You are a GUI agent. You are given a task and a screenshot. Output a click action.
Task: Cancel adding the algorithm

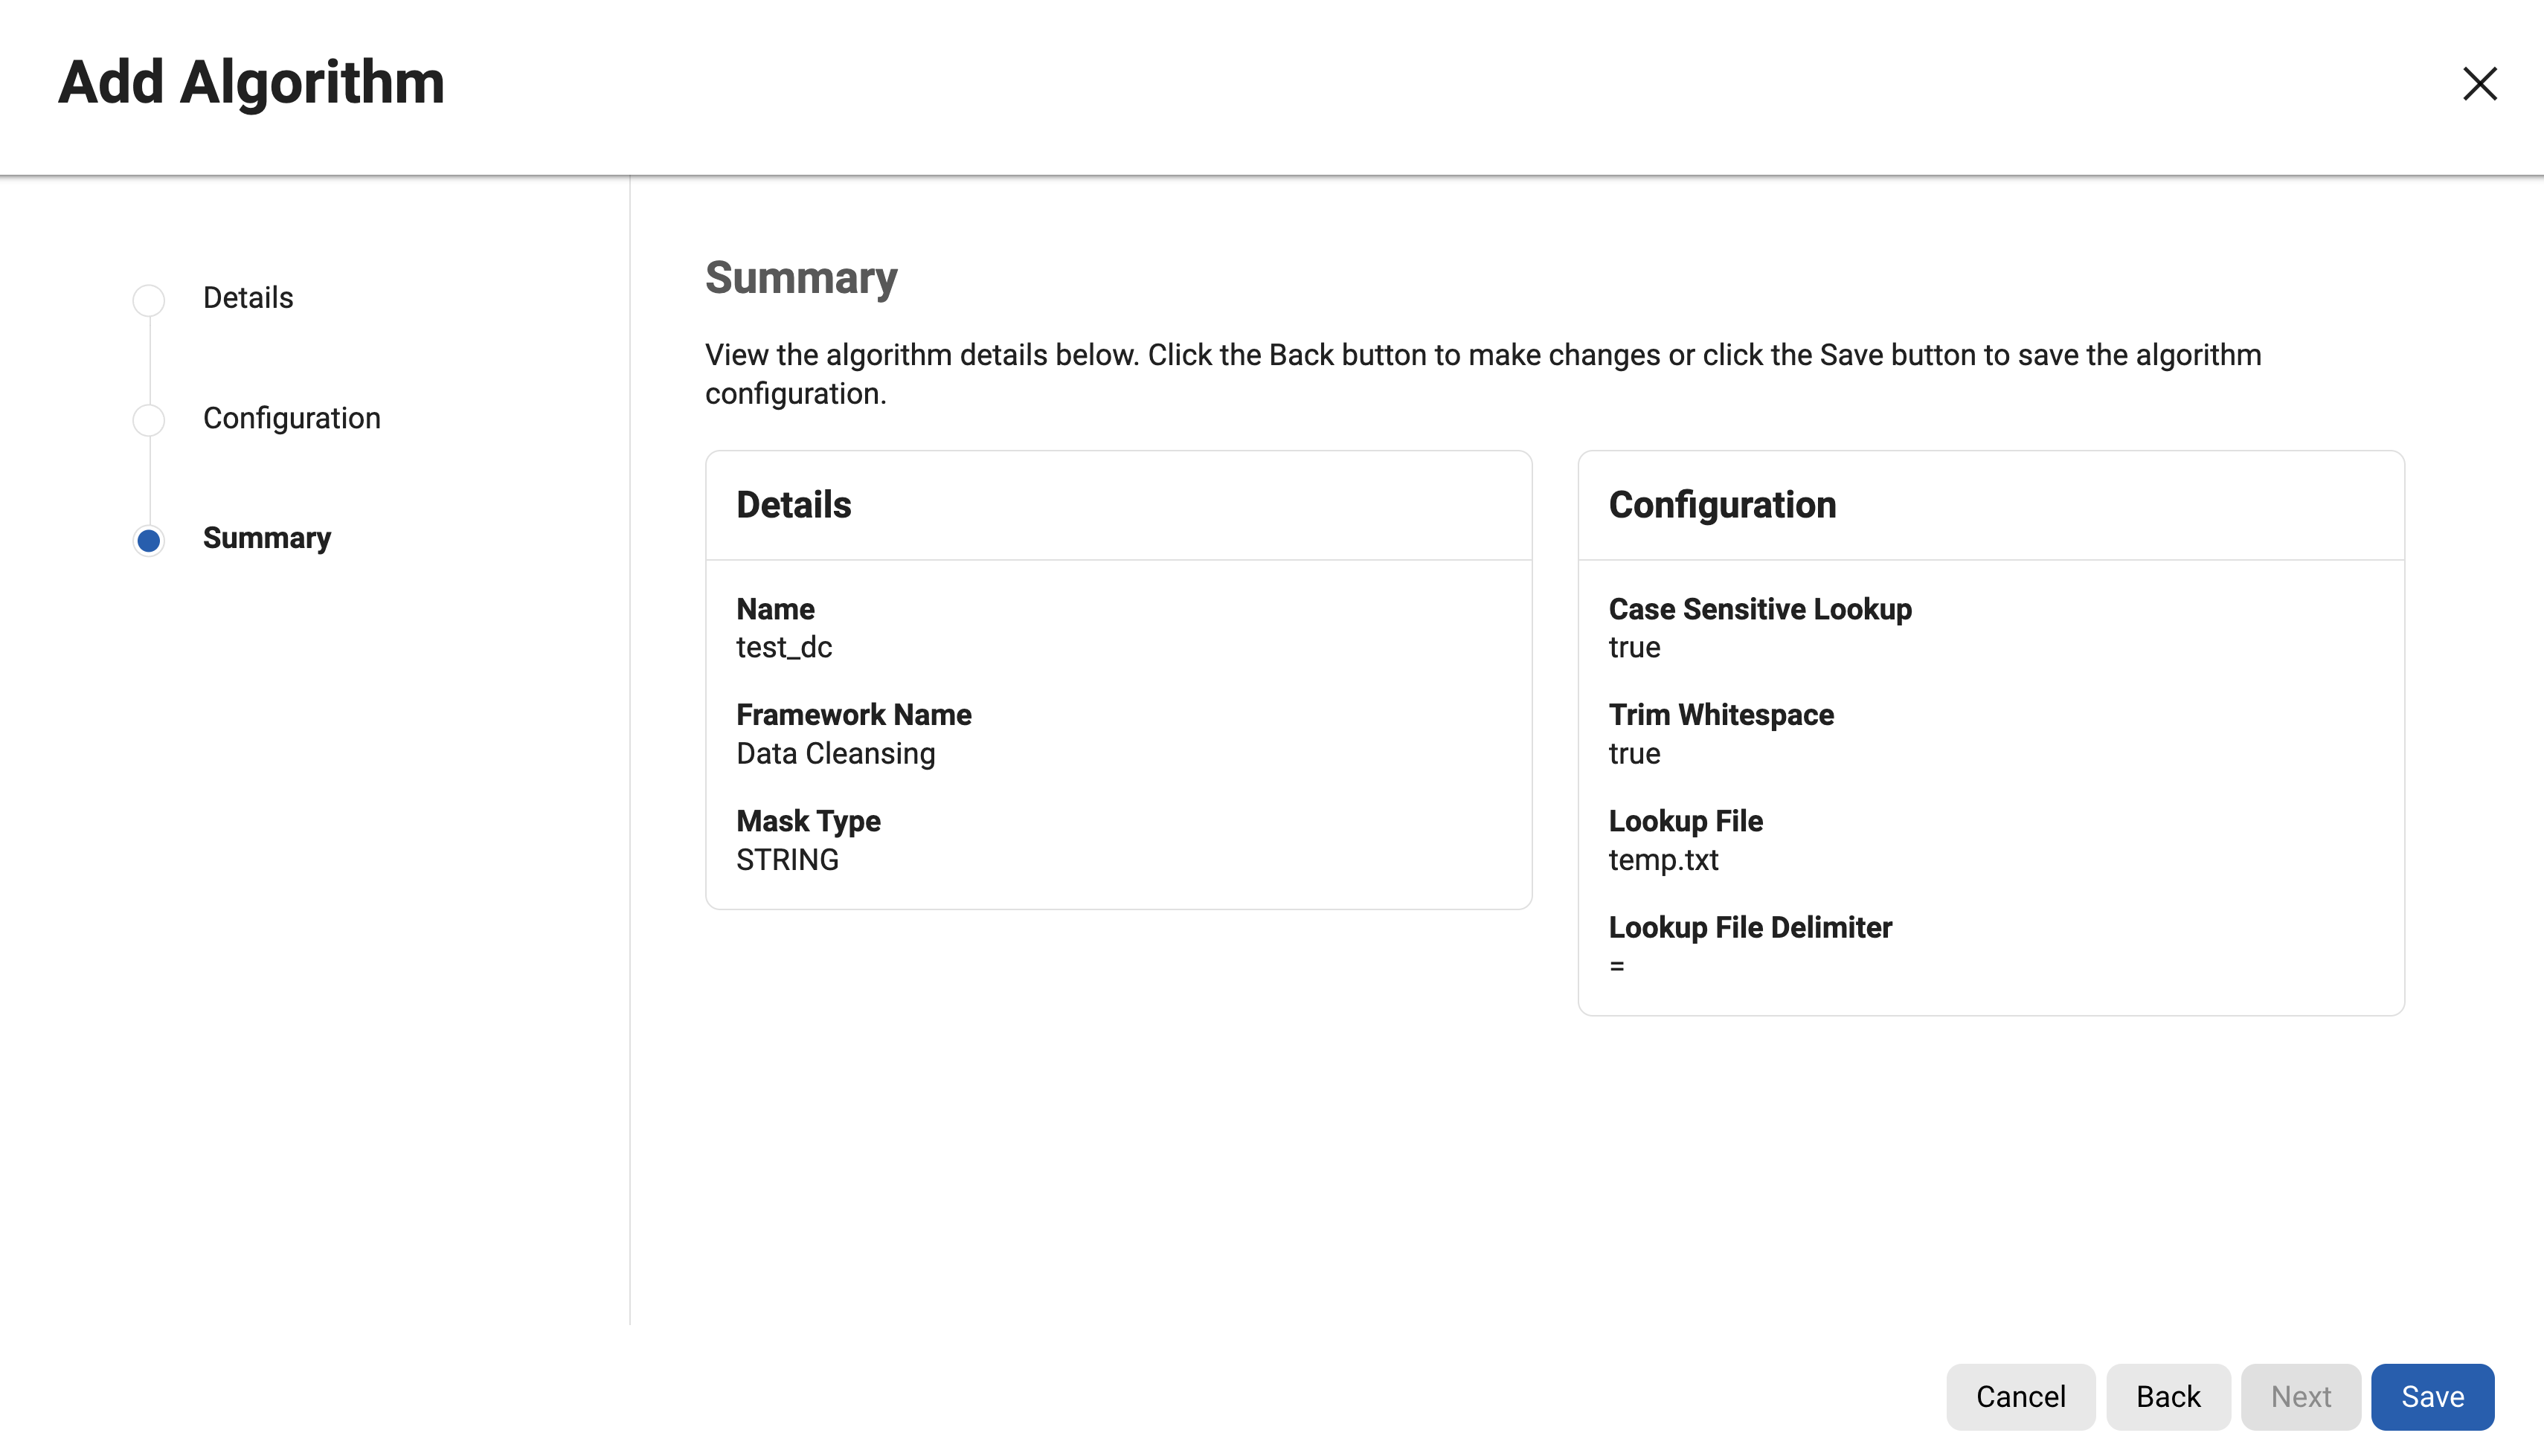click(2021, 1396)
